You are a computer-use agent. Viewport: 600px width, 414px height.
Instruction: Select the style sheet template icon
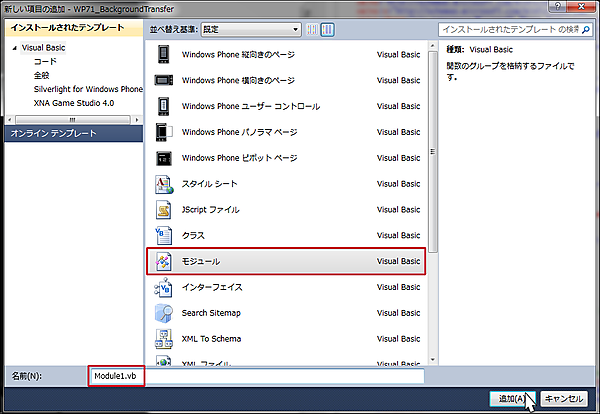pos(164,184)
